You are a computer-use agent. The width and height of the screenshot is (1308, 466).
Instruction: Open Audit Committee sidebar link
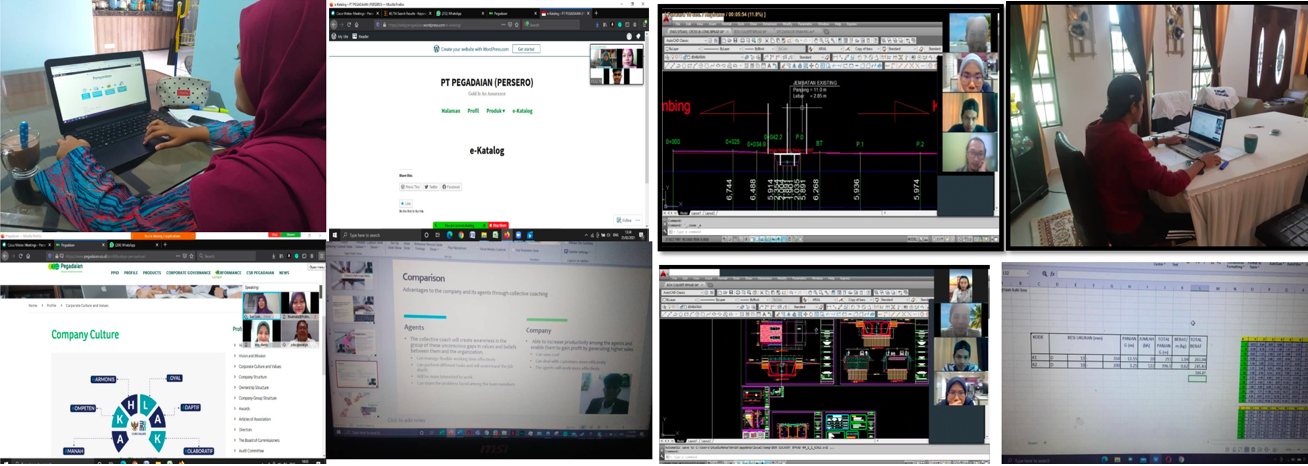[x=251, y=451]
